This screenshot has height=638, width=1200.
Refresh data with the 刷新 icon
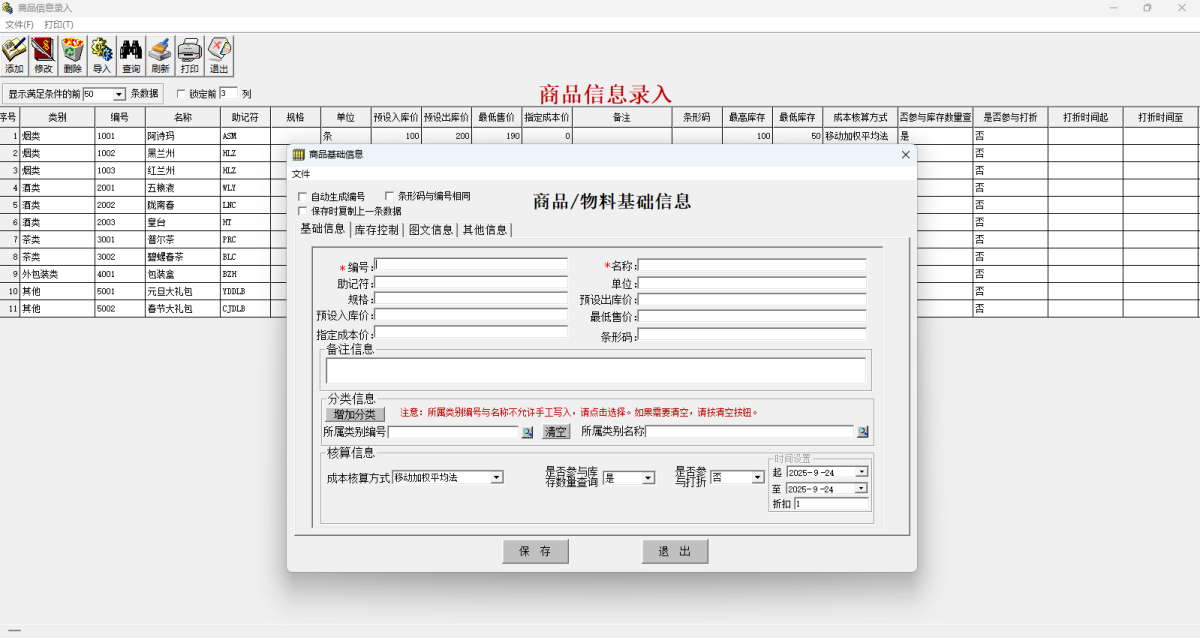coord(159,55)
